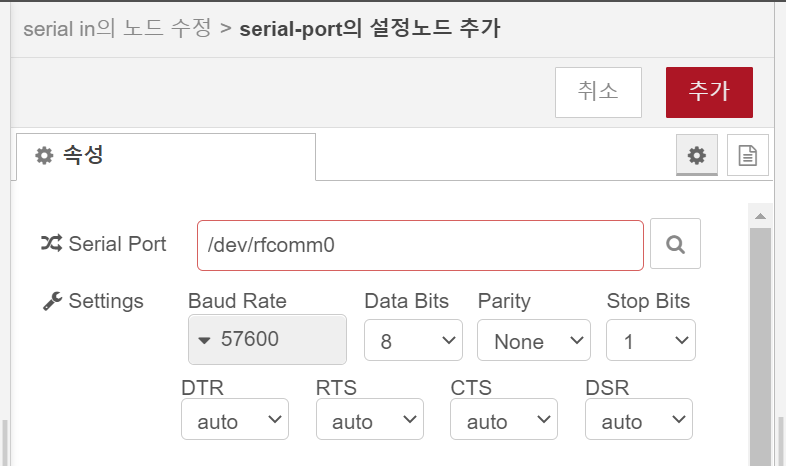The height and width of the screenshot is (466, 786).
Task: Select the gear node properties icon
Action: (x=696, y=155)
